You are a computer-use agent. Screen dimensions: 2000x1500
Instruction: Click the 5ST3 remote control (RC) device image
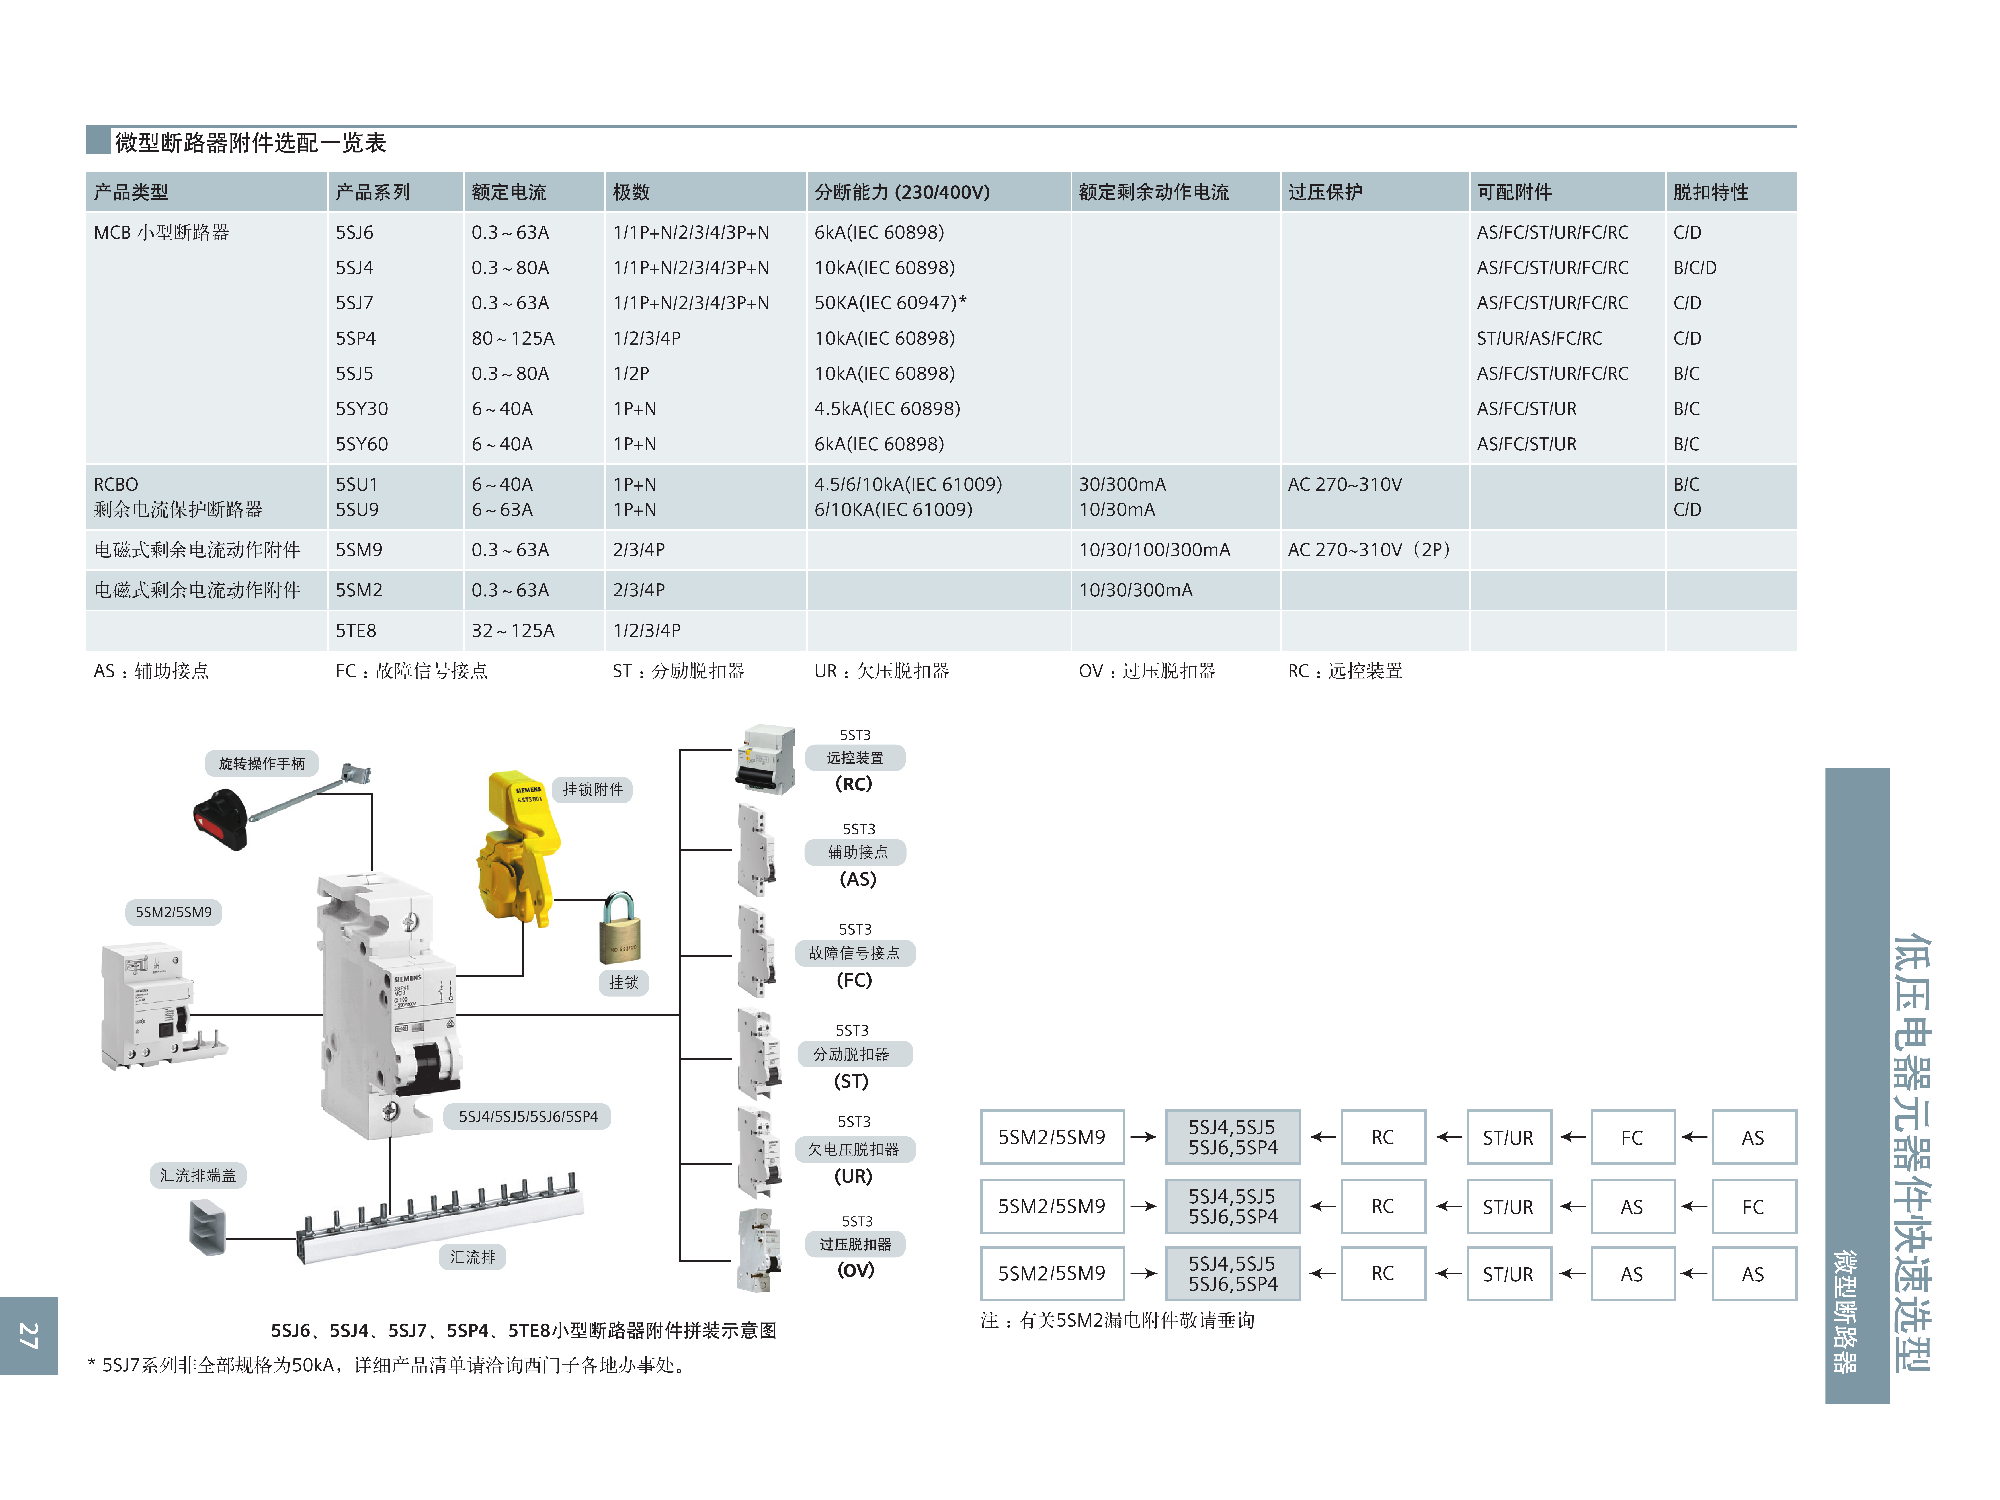click(765, 760)
